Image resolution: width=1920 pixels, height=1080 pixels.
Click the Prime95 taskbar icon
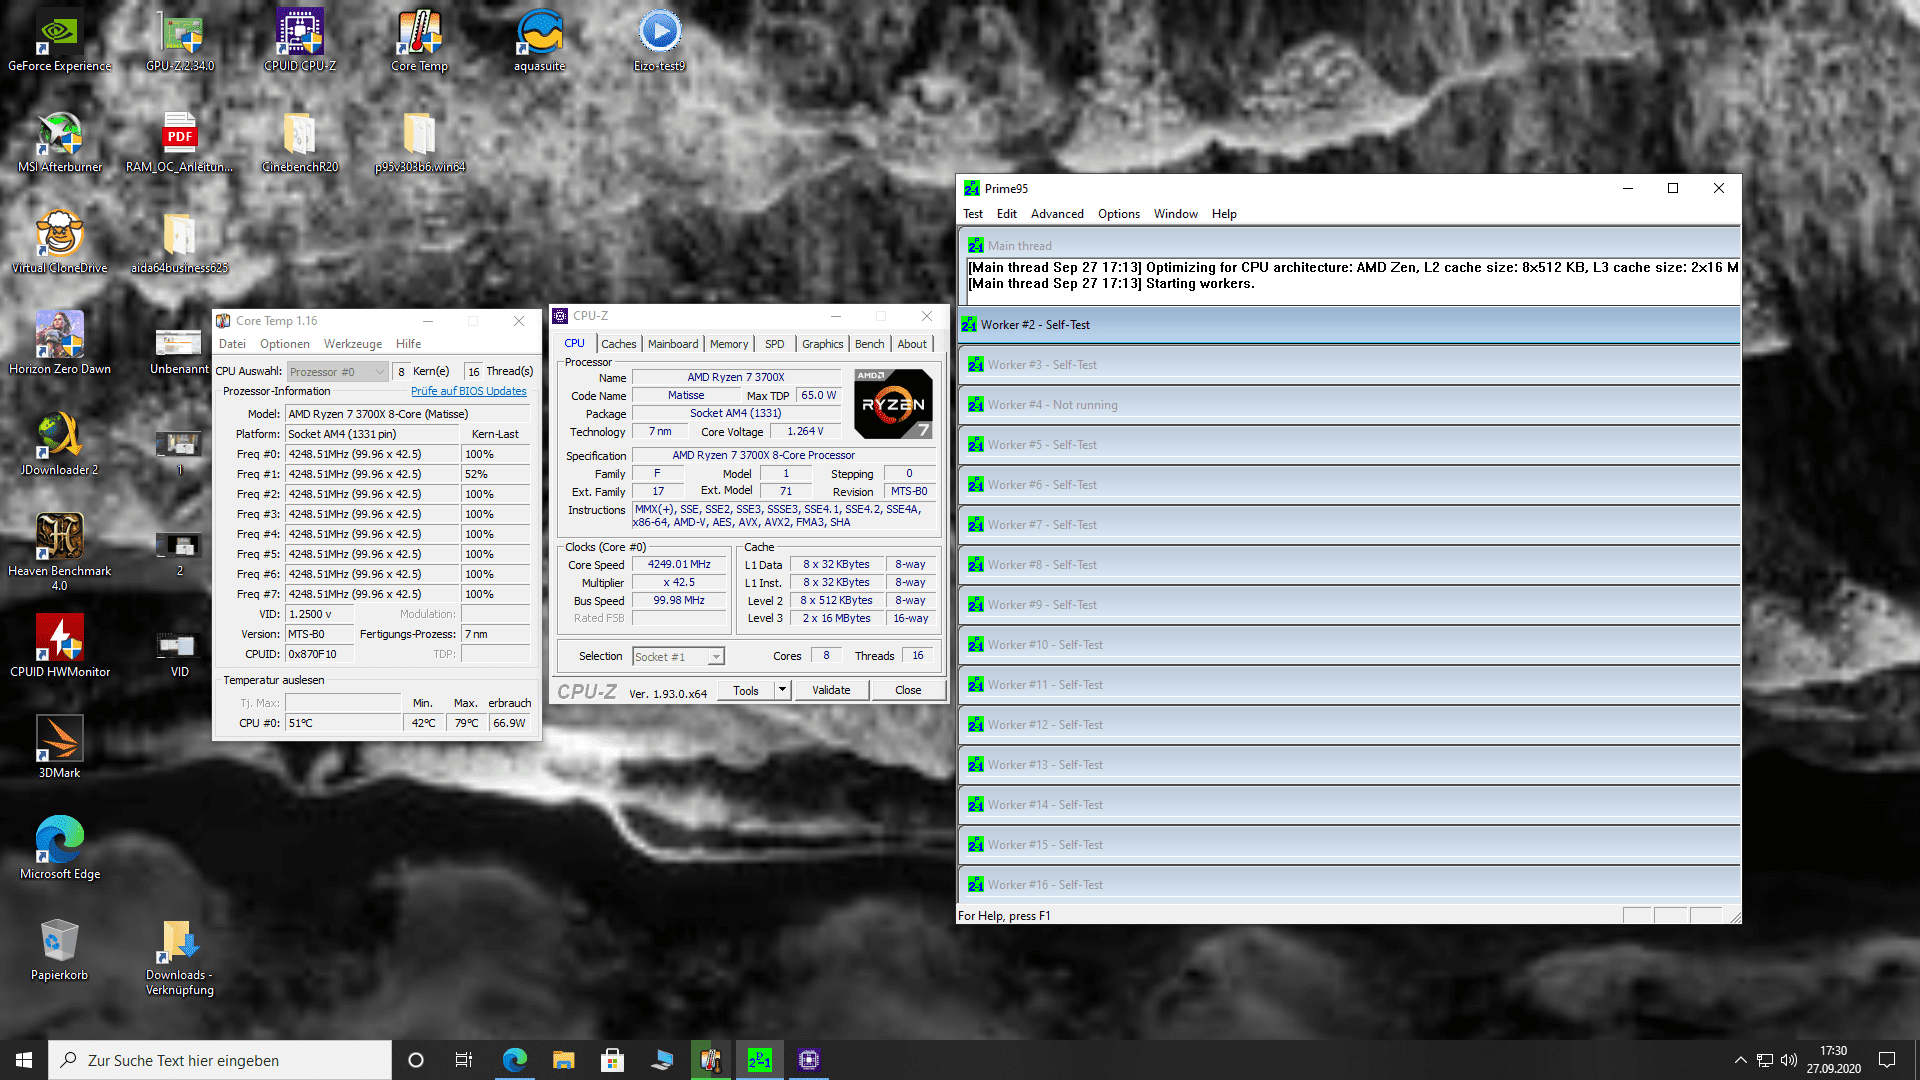760,1060
